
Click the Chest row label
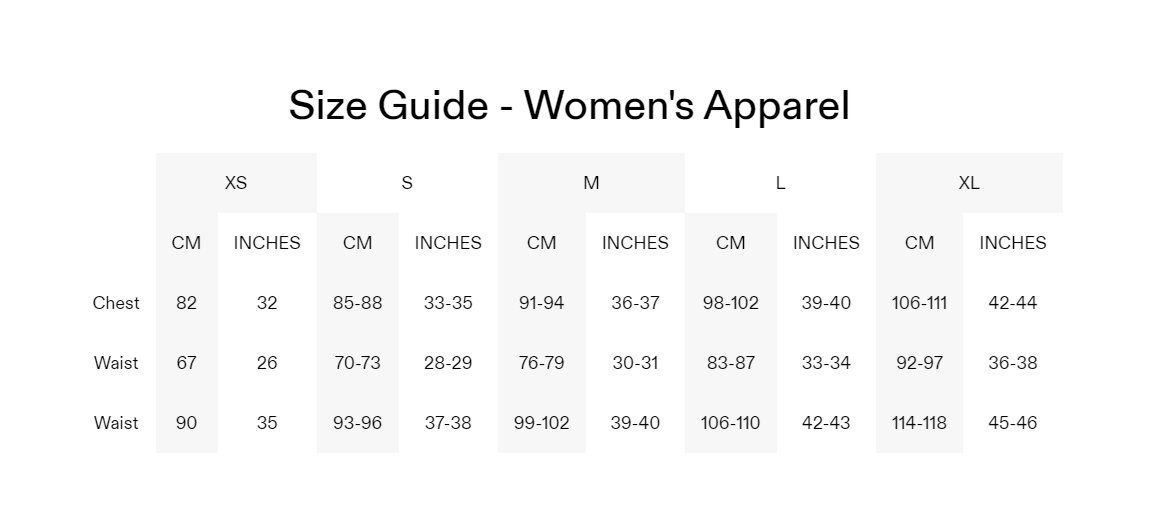pyautogui.click(x=116, y=303)
